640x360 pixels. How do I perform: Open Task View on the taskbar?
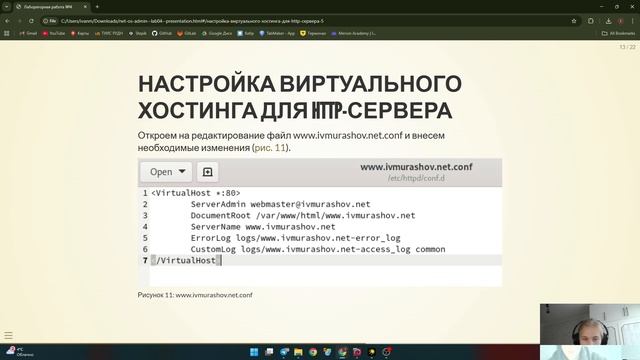point(269,352)
